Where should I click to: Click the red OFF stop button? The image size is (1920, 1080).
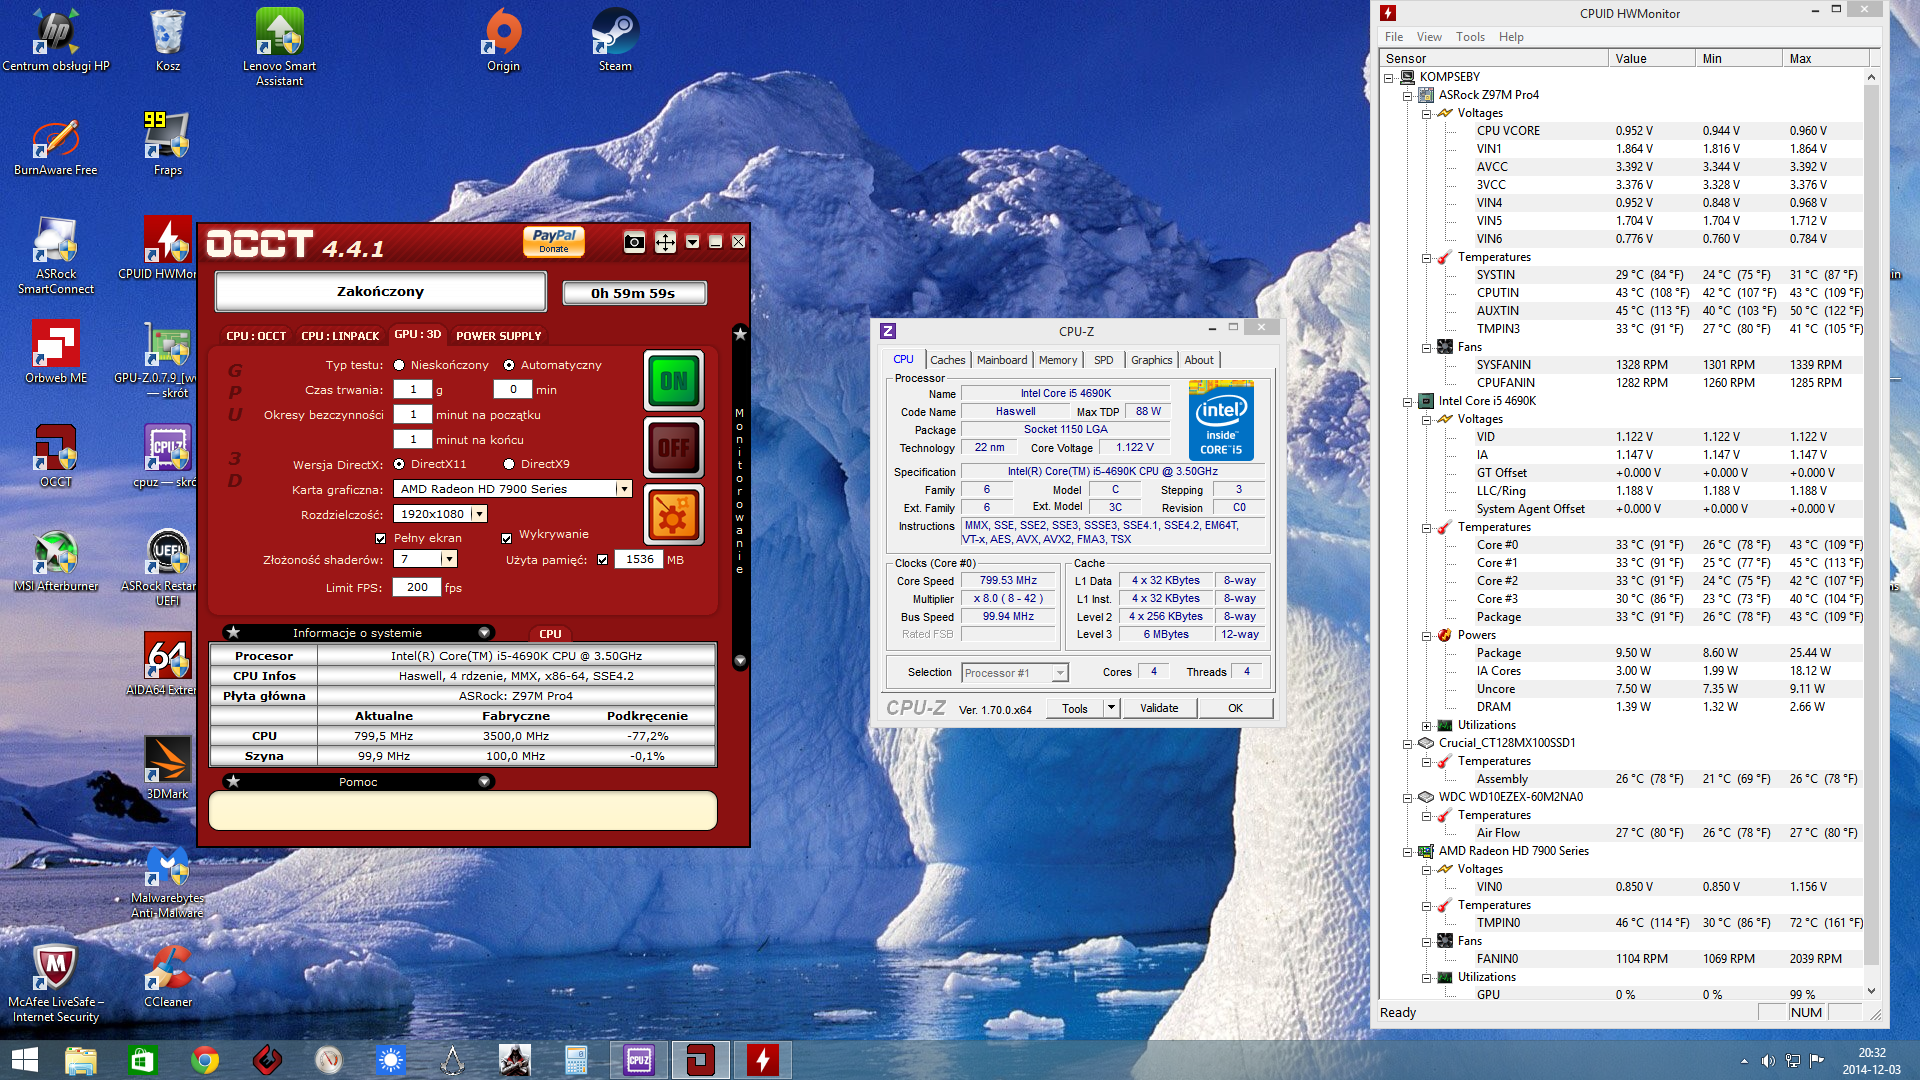click(x=674, y=448)
